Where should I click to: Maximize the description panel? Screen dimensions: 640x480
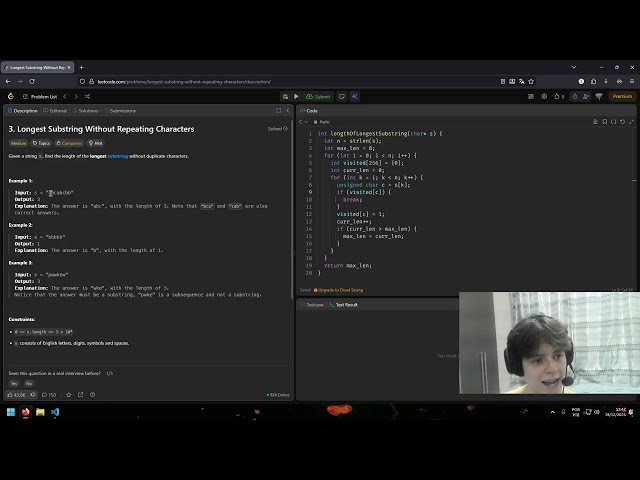(278, 111)
